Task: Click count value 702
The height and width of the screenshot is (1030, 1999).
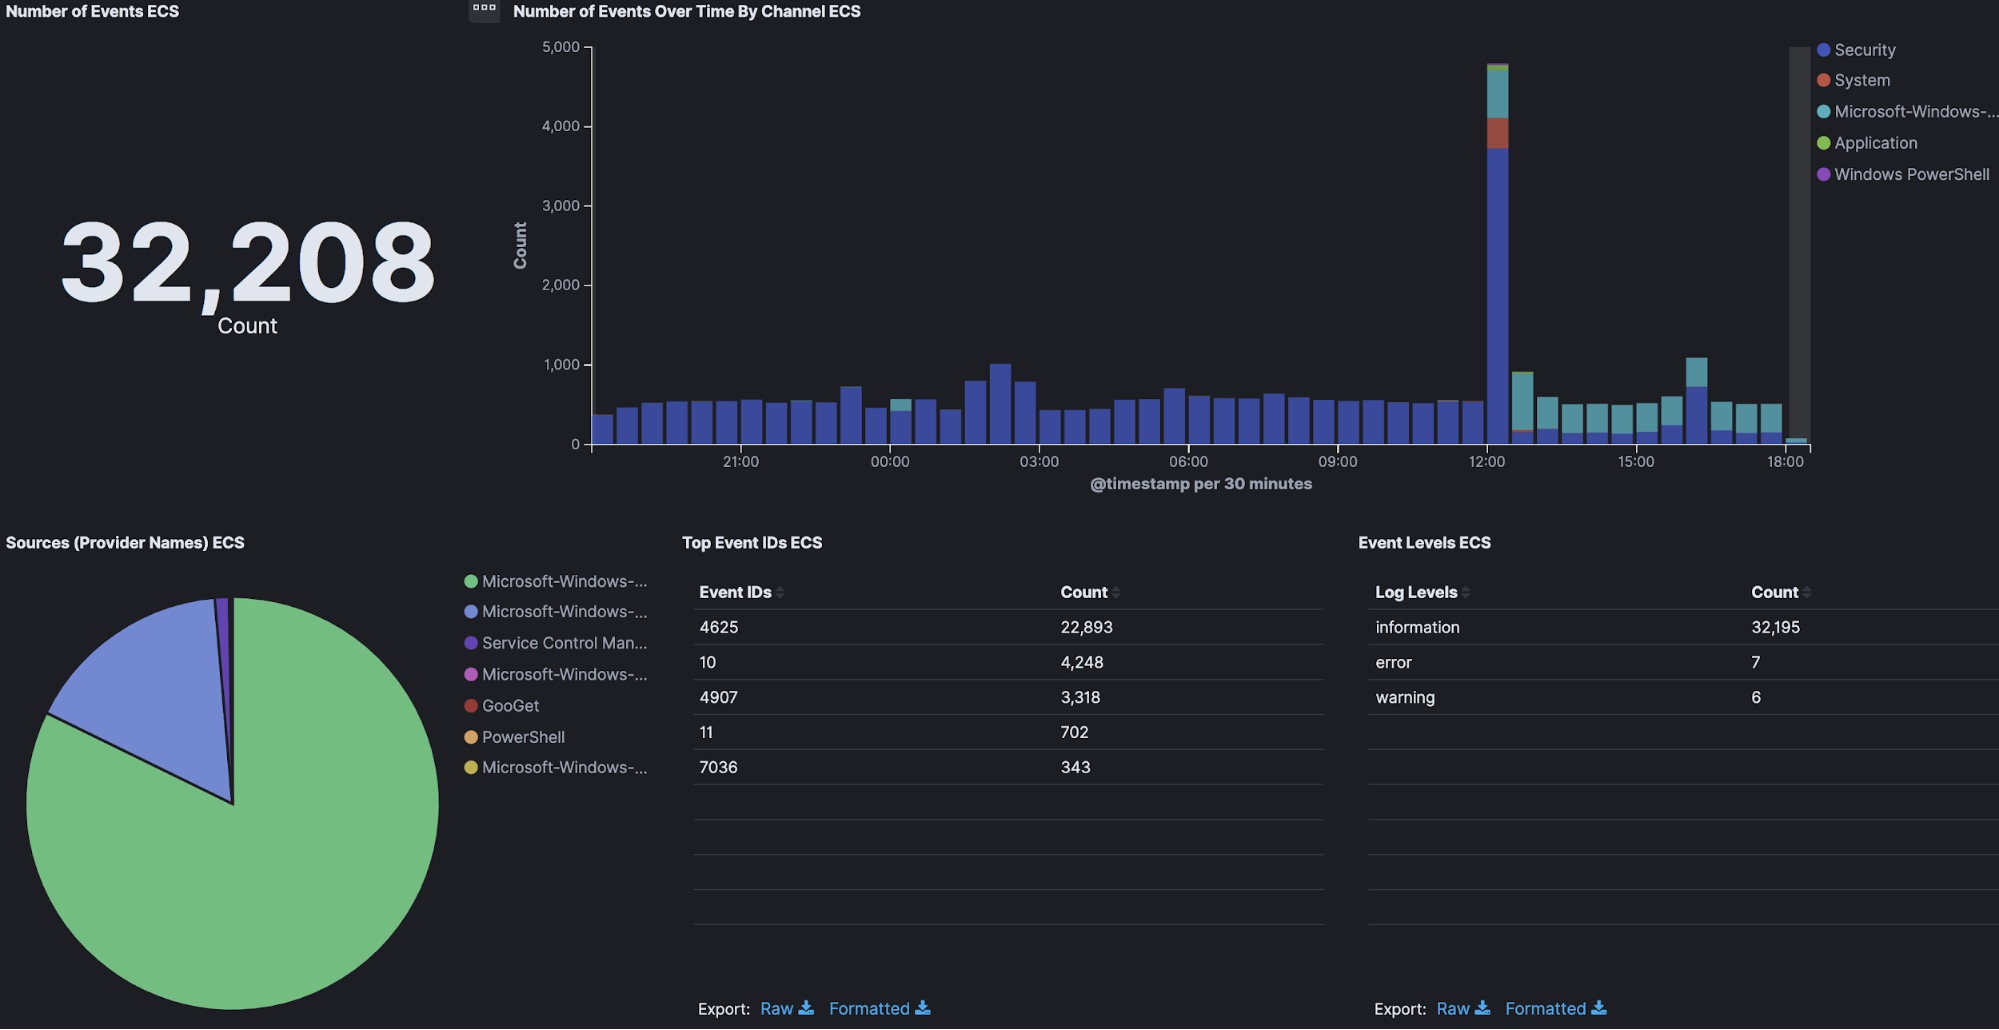Action: point(1074,732)
